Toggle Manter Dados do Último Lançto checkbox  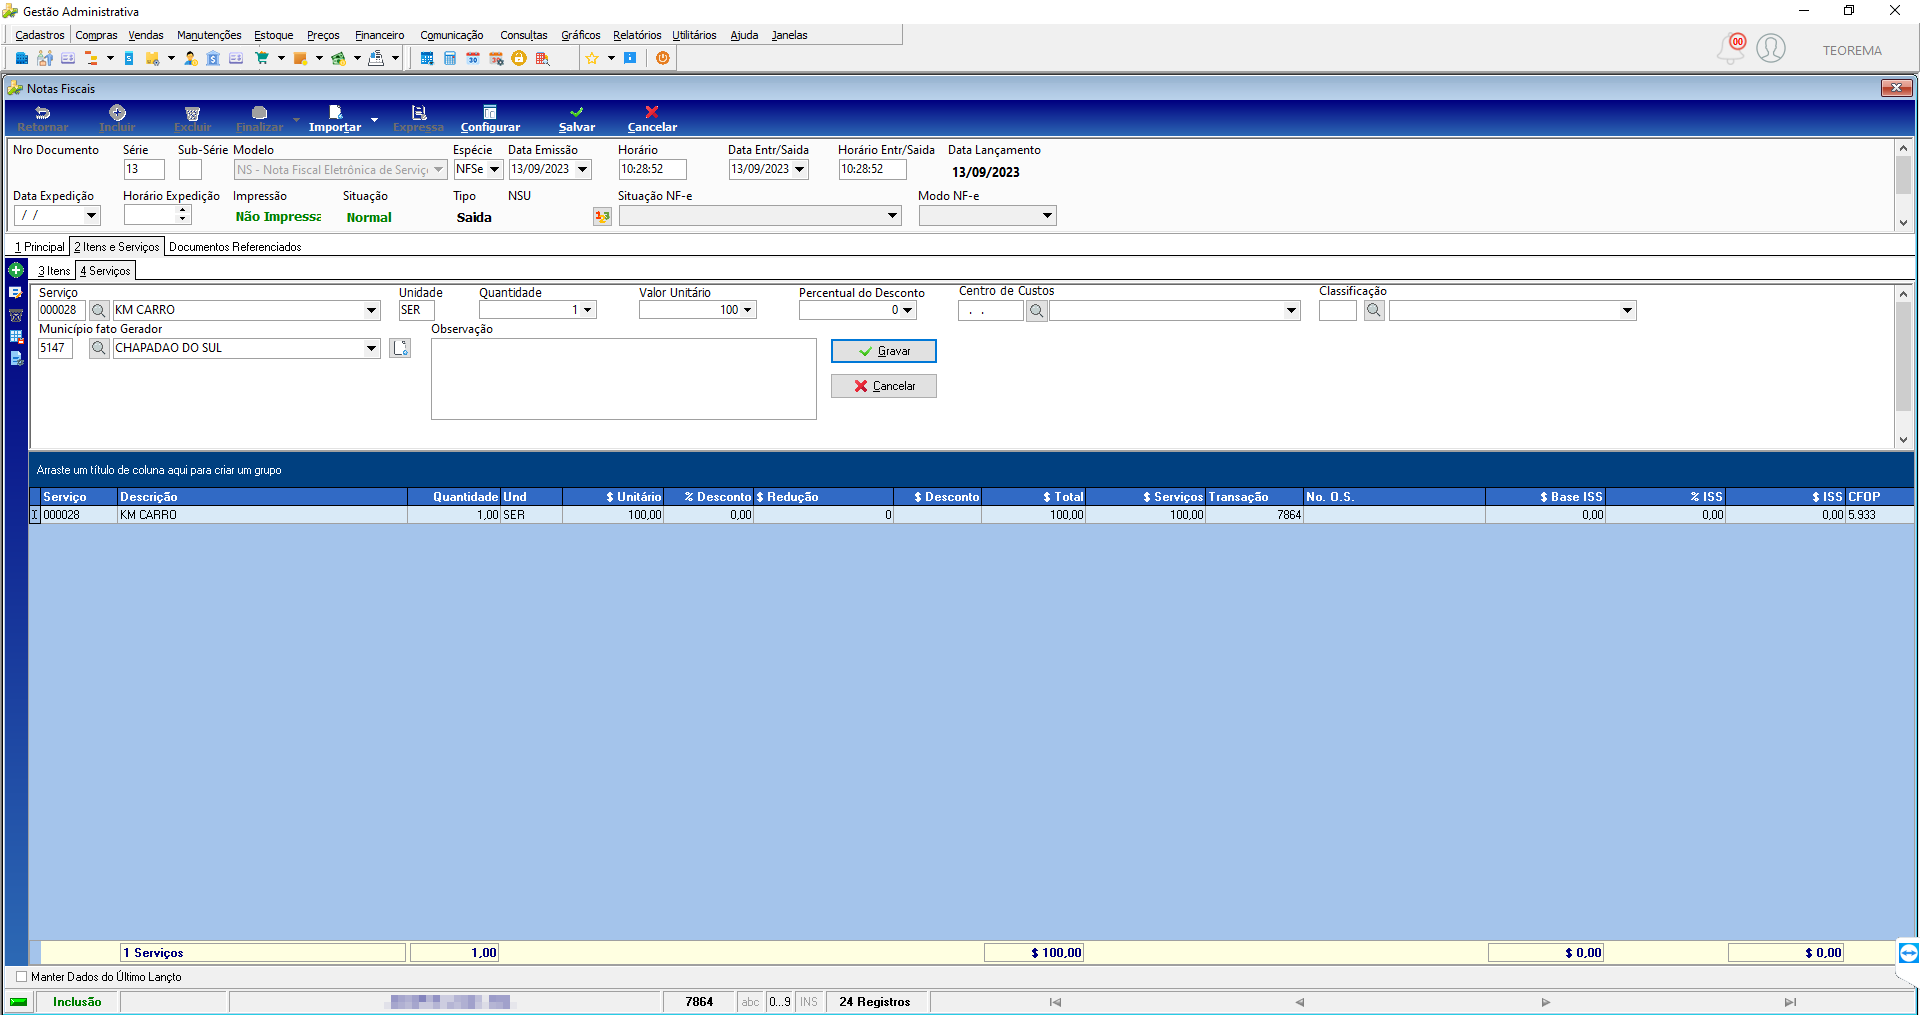[x=22, y=977]
